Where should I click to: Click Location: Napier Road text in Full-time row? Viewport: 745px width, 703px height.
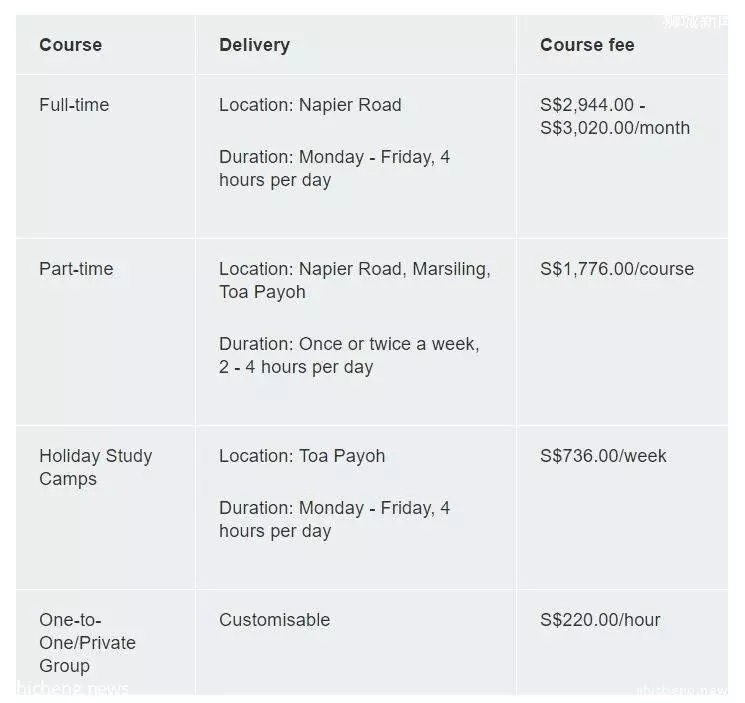[x=310, y=105]
